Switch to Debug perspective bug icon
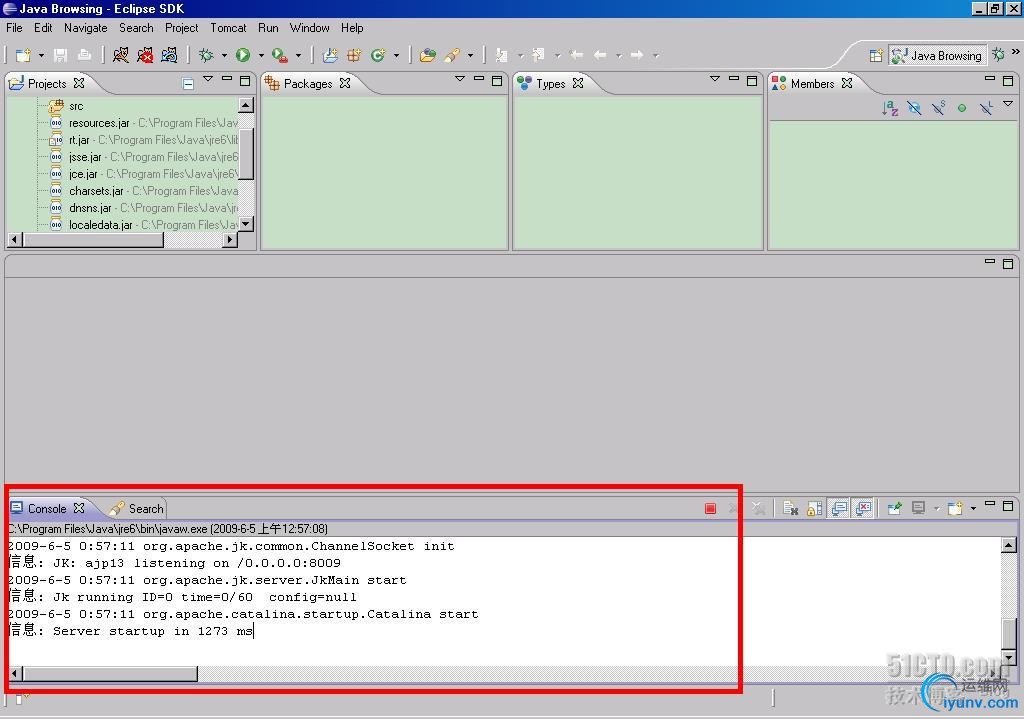Image resolution: width=1024 pixels, height=719 pixels. click(998, 54)
